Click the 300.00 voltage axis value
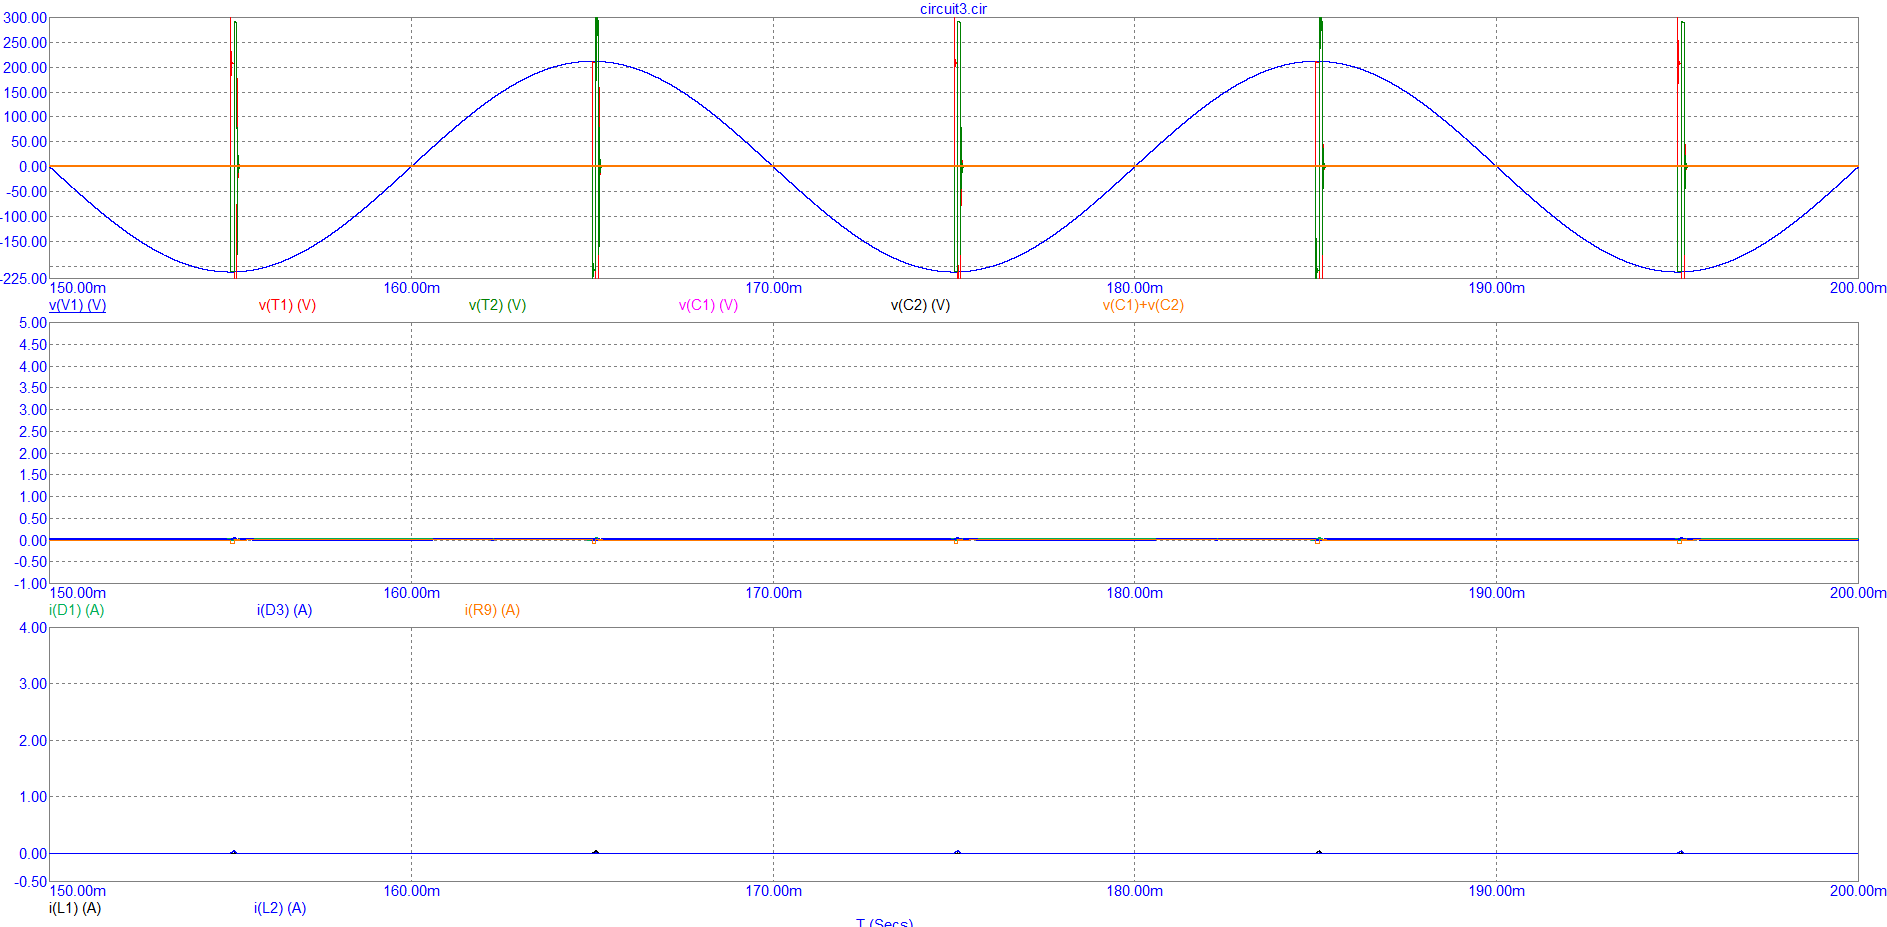 point(25,18)
